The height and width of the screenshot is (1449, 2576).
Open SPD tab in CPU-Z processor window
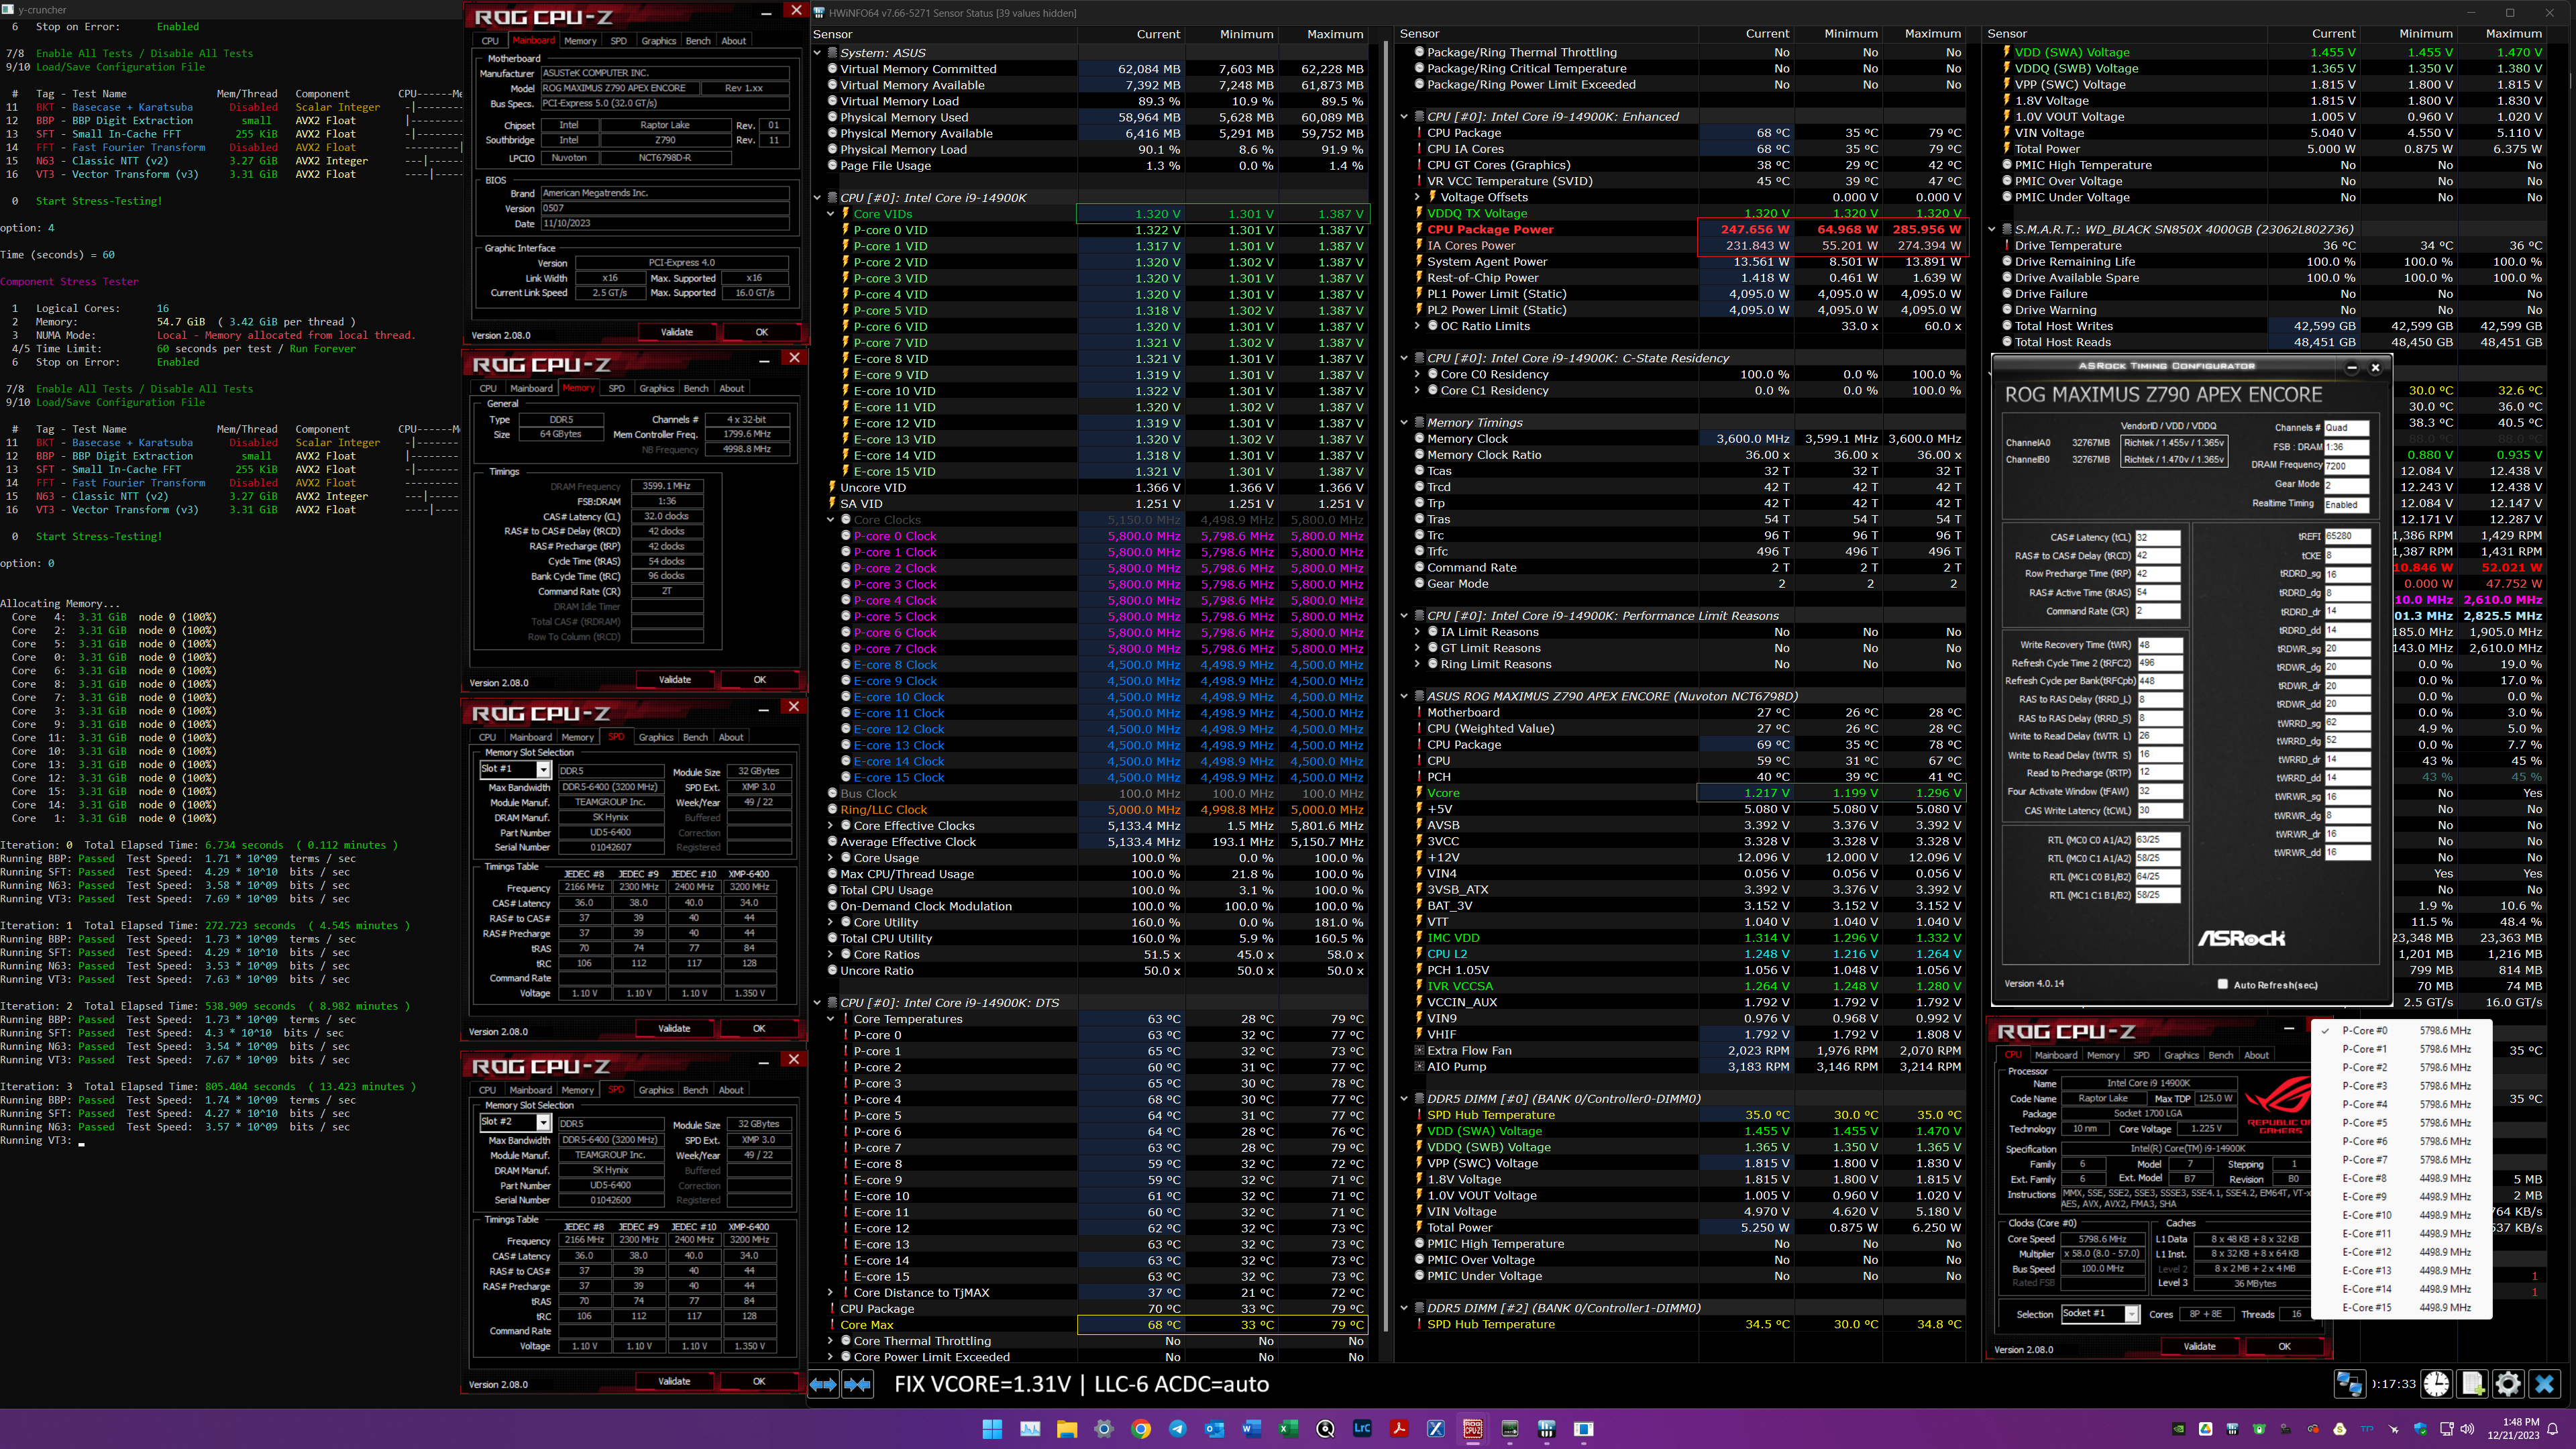click(2141, 1055)
